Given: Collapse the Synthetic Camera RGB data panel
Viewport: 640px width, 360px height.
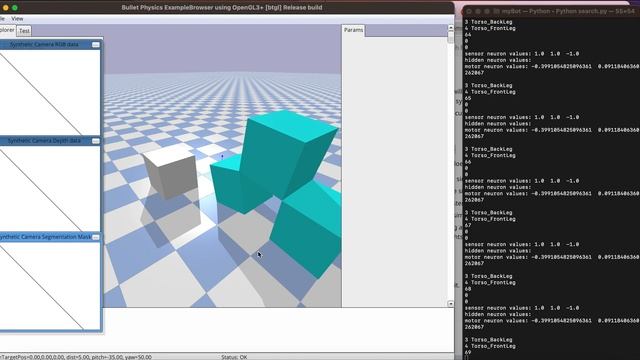Looking at the screenshot, I should tap(96, 44).
